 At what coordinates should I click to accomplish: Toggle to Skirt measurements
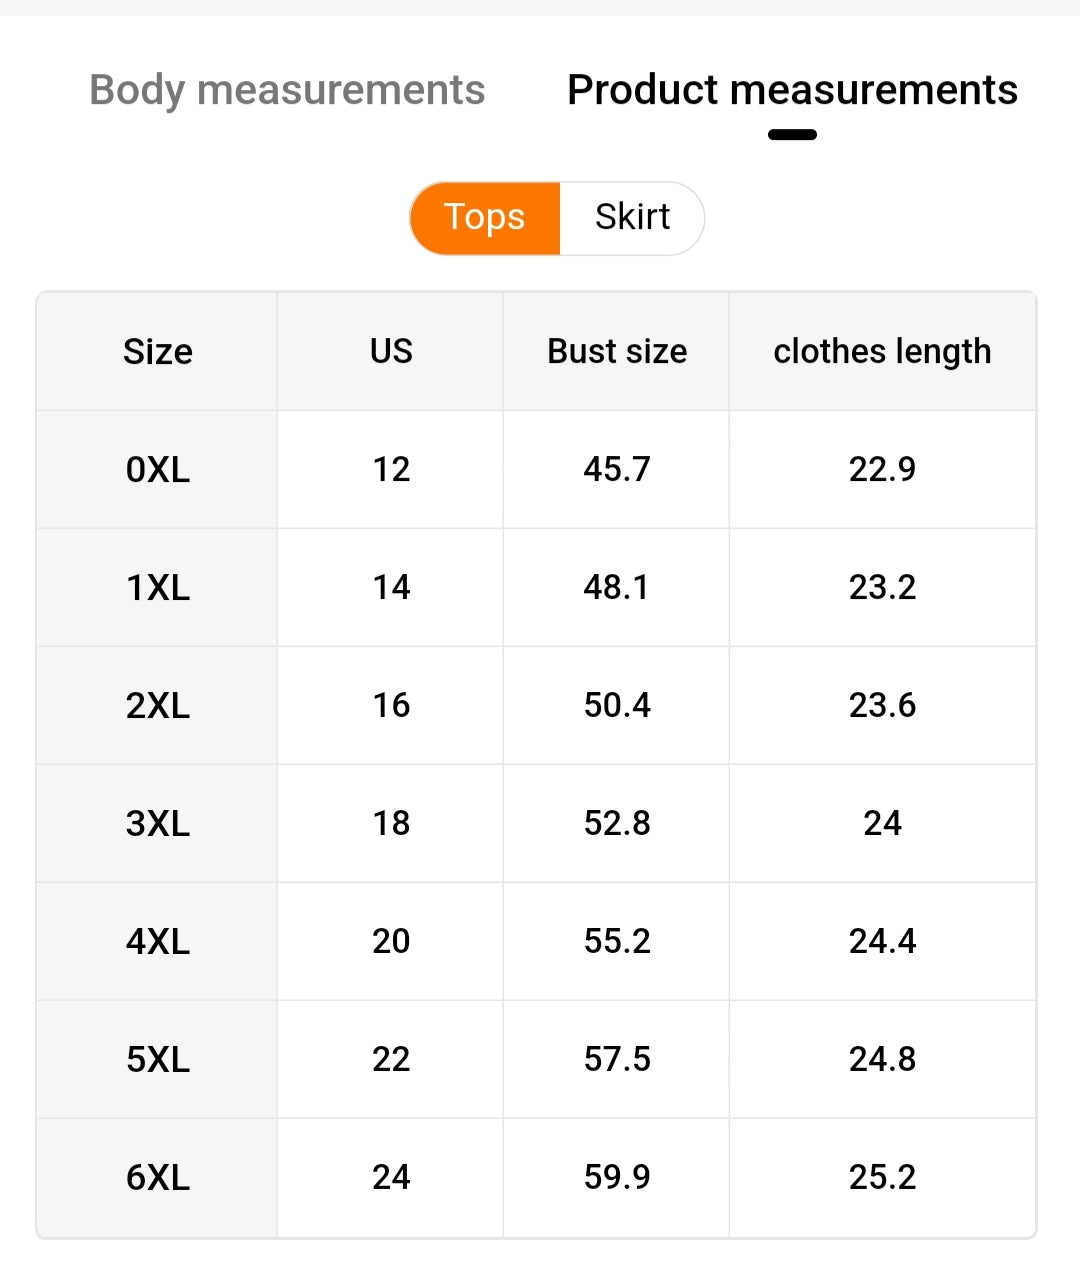pos(632,217)
